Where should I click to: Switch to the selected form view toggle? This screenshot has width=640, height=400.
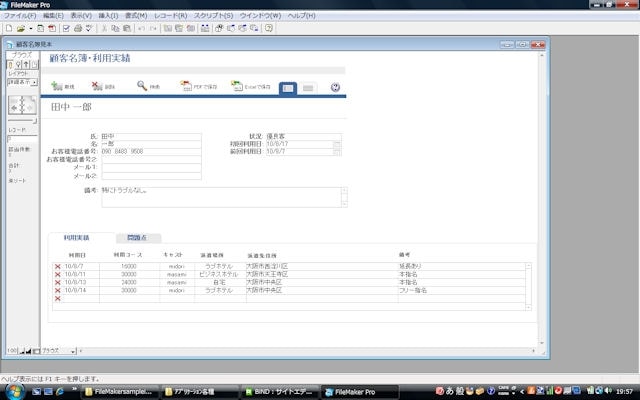pyautogui.click(x=287, y=88)
